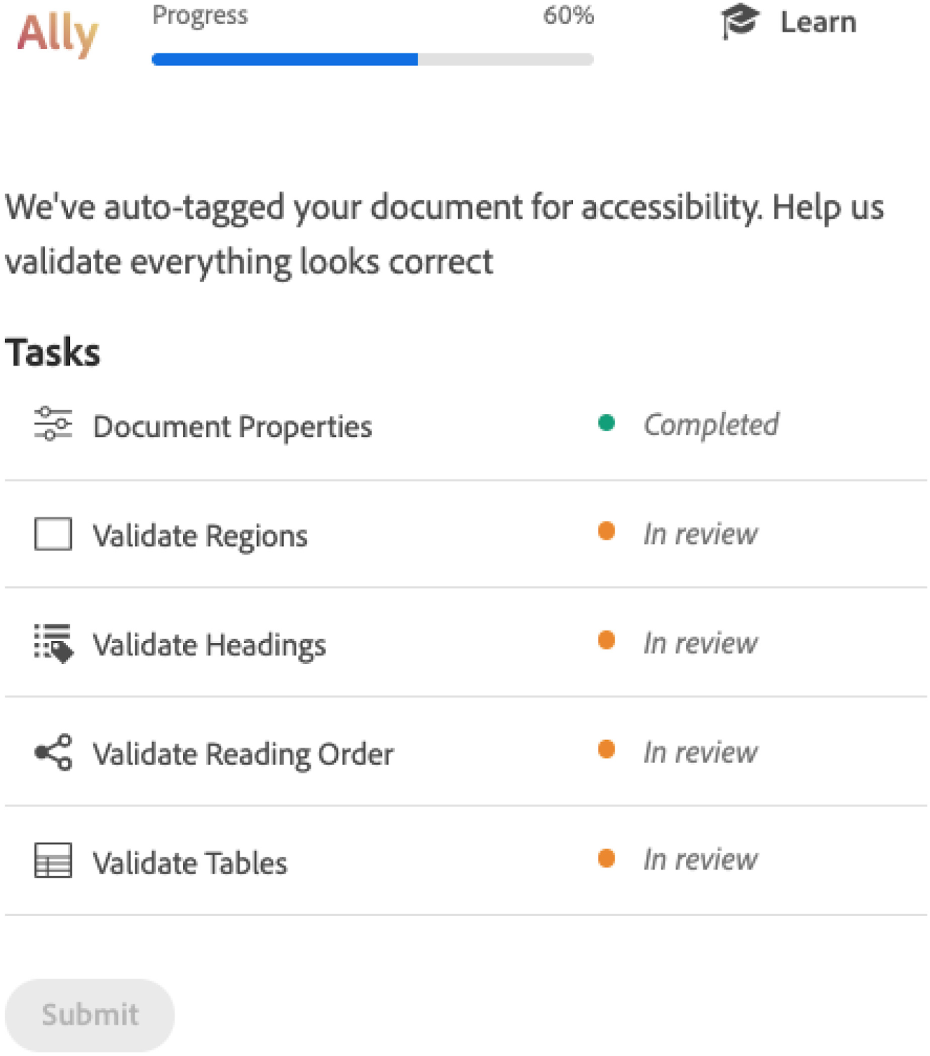Click the orange dot beside Validate Tables
Image resolution: width=930 pixels, height=1056 pixels.
(x=607, y=857)
